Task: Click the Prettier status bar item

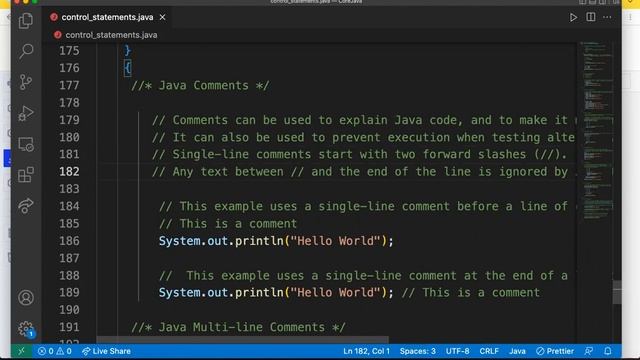Action: [x=555, y=351]
